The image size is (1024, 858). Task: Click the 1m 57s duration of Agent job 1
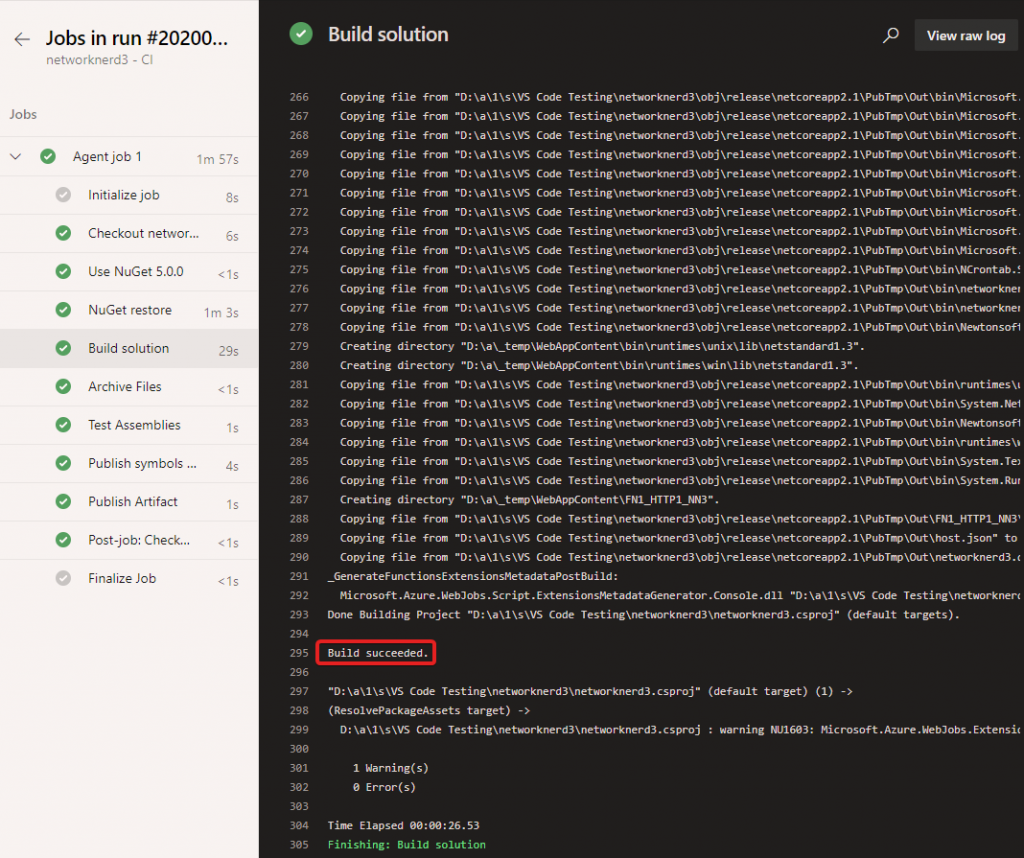(217, 159)
